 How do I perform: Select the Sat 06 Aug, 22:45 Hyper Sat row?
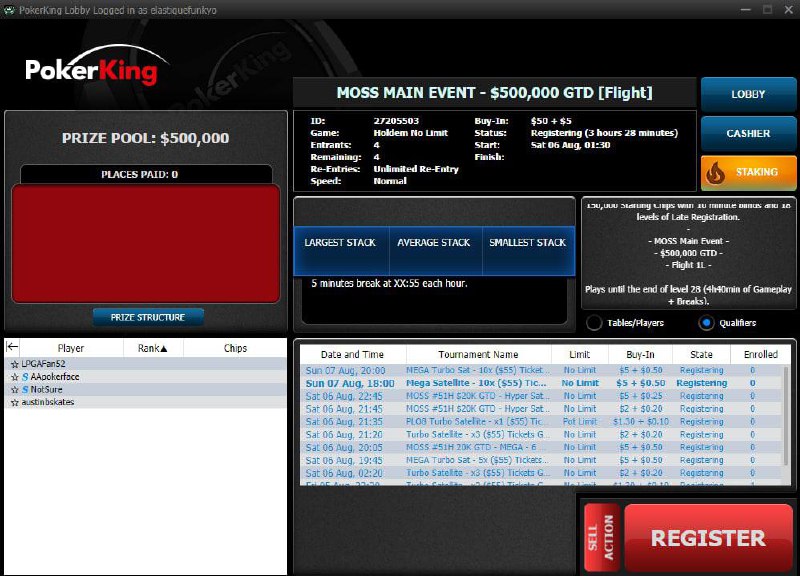tap(542, 396)
